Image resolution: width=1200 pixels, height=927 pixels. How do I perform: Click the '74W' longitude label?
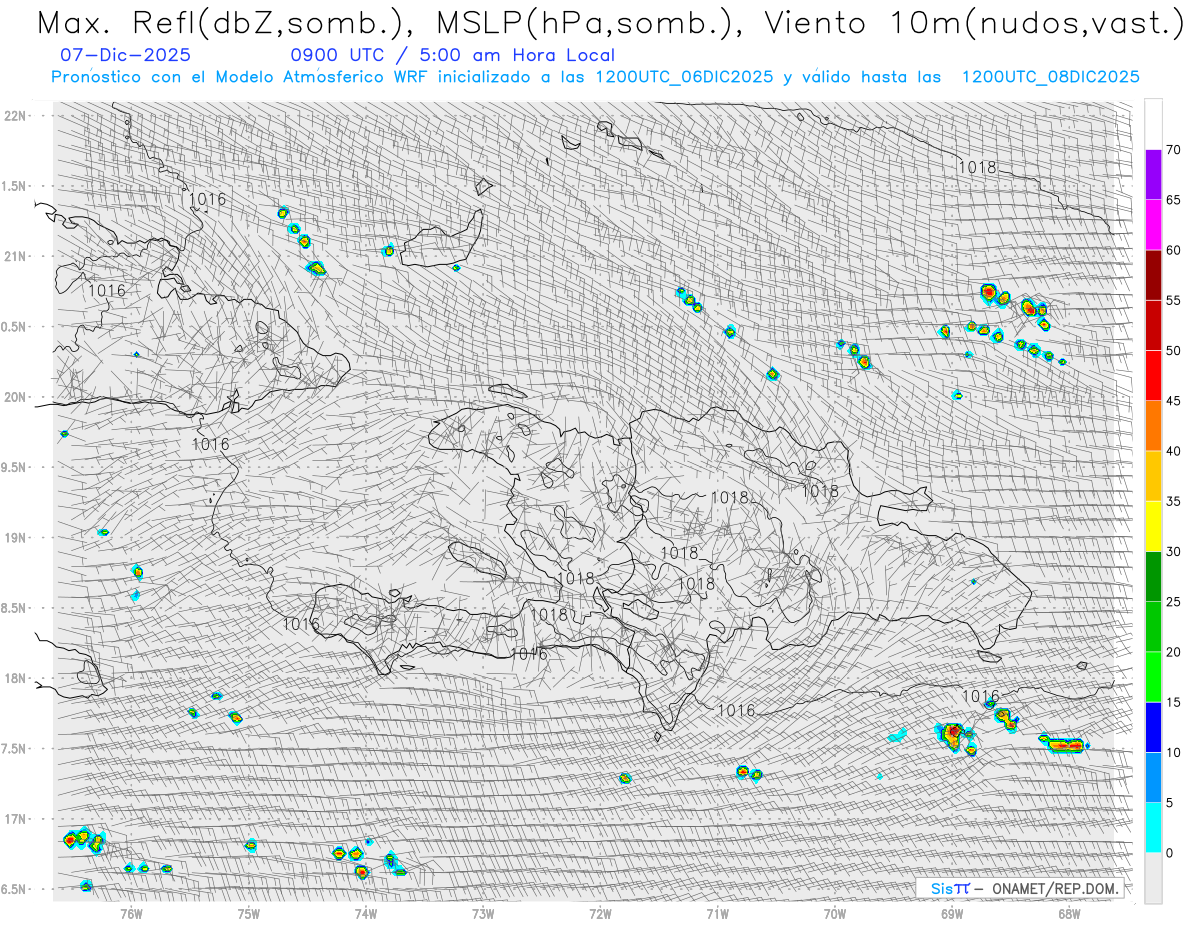pos(366,912)
